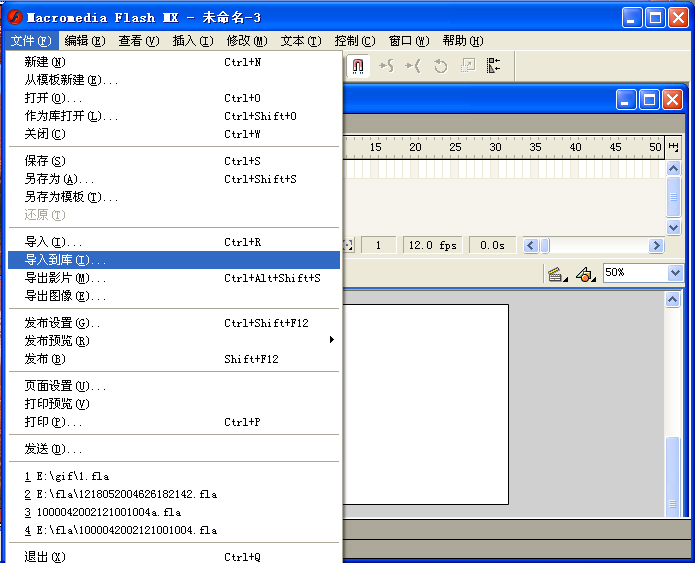Image resolution: width=695 pixels, height=563 pixels.
Task: Open the 50% zoom dropdown arrow
Action: coord(675,272)
